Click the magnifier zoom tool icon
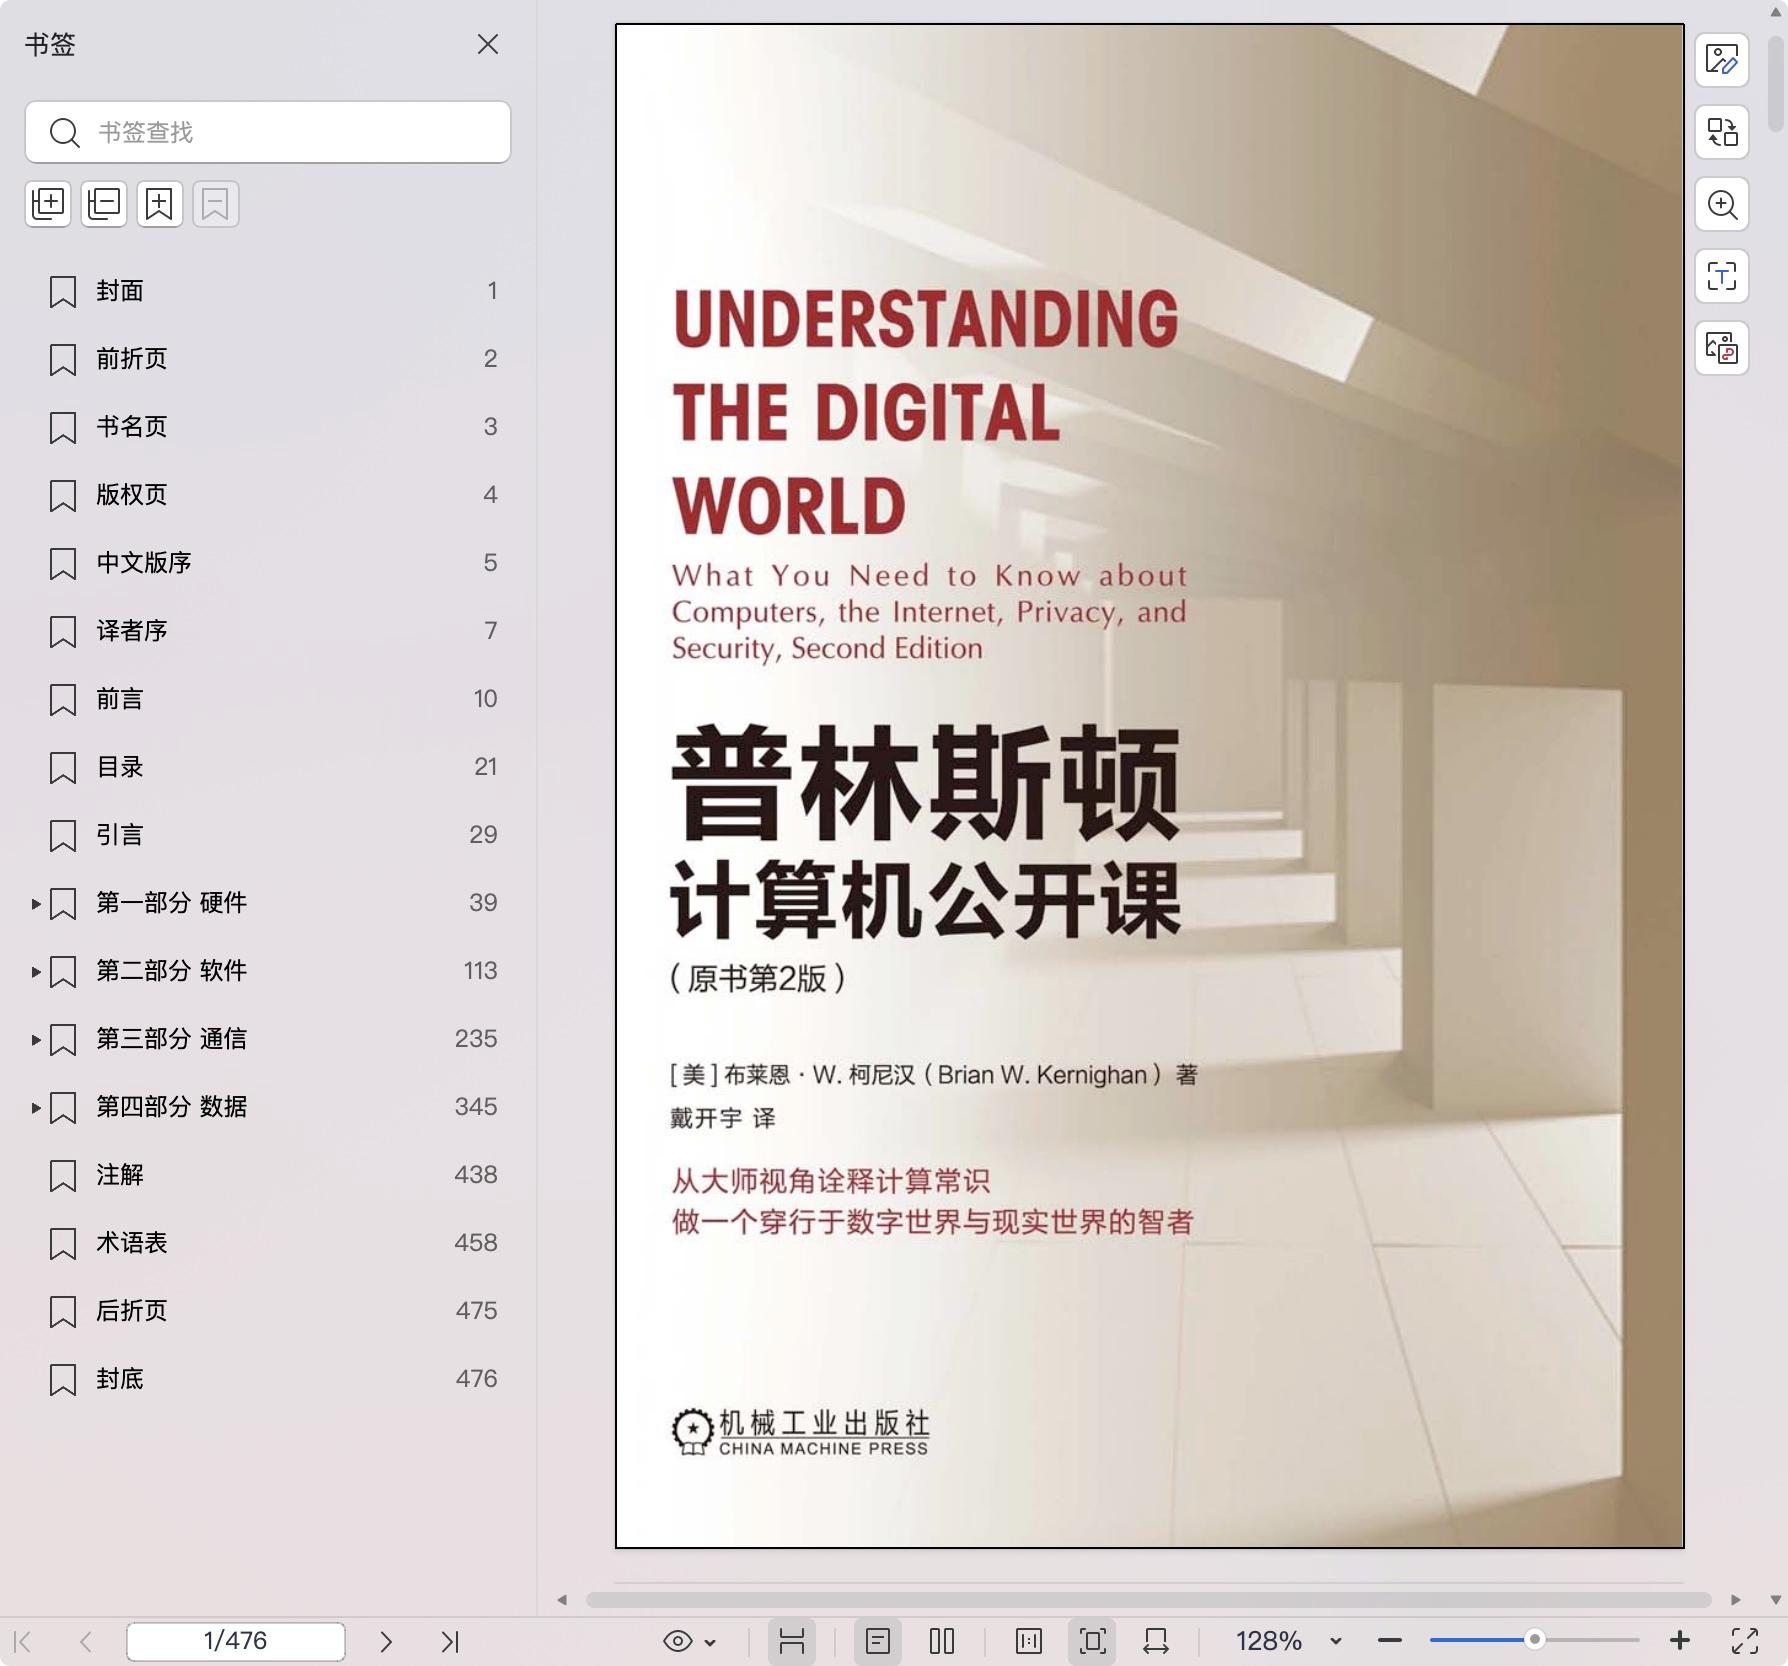Viewport: 1788px width, 1666px height. point(1722,204)
